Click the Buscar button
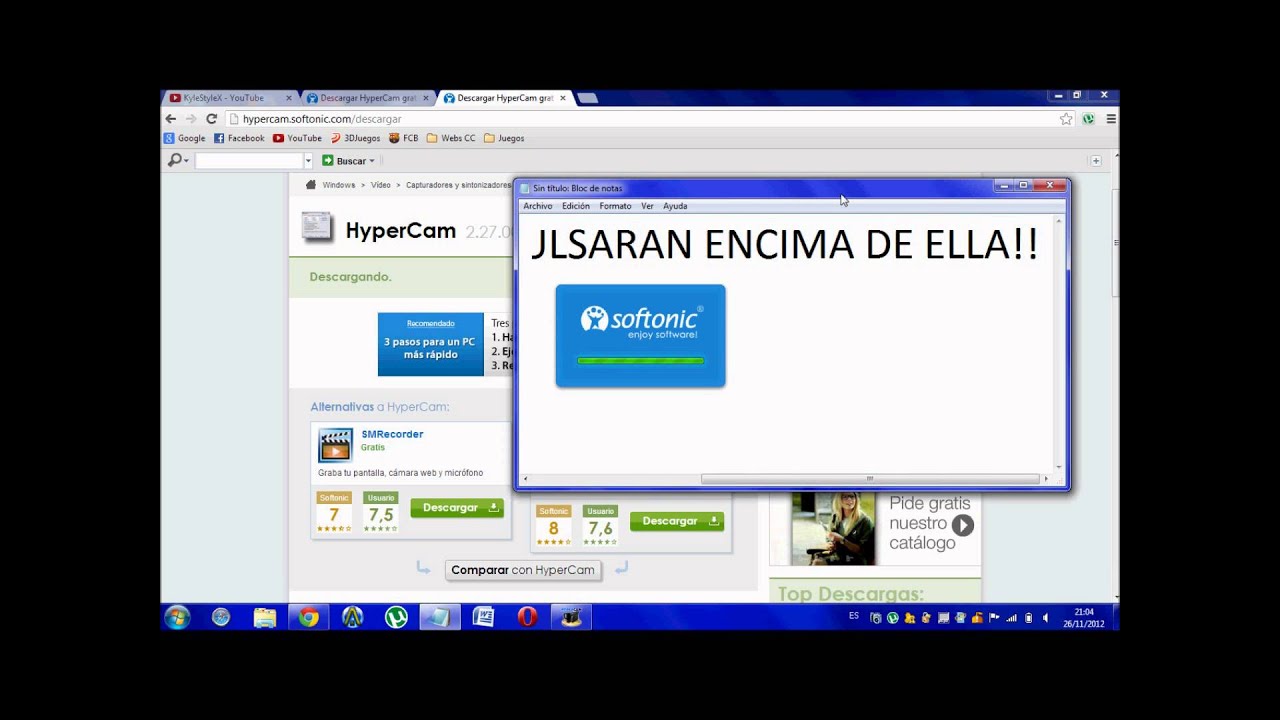1280x720 pixels. coord(344,160)
